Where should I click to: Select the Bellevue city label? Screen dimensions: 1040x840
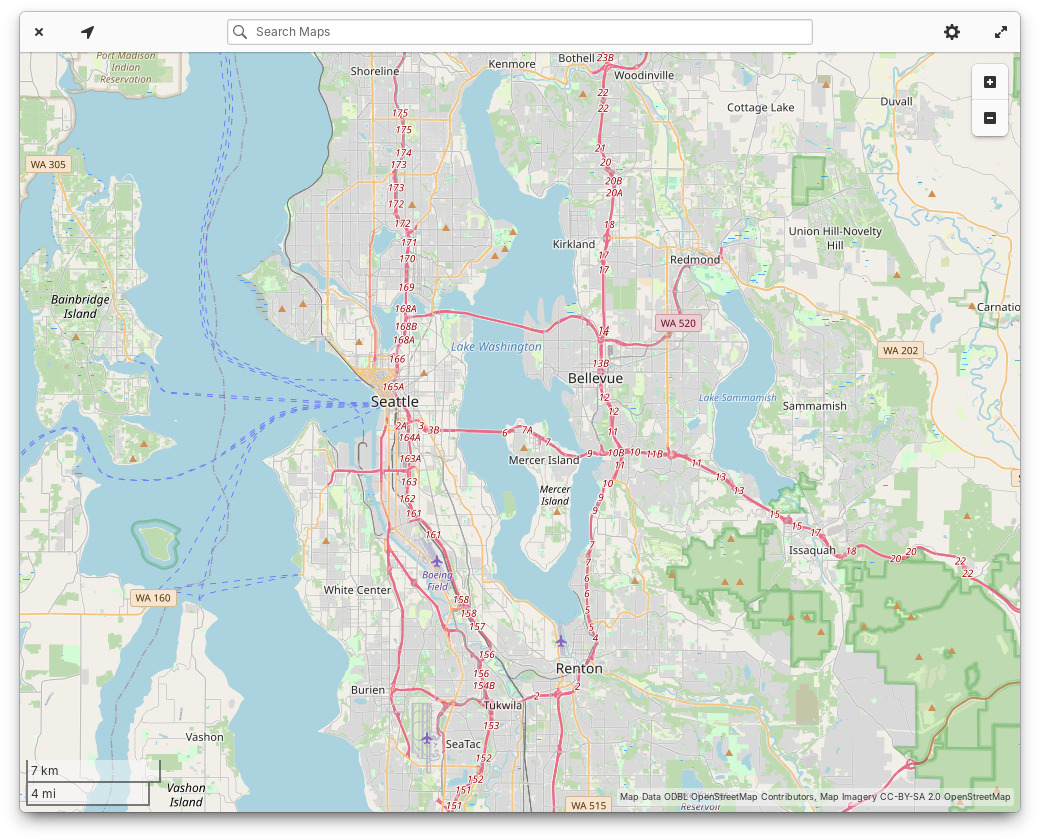tap(595, 379)
